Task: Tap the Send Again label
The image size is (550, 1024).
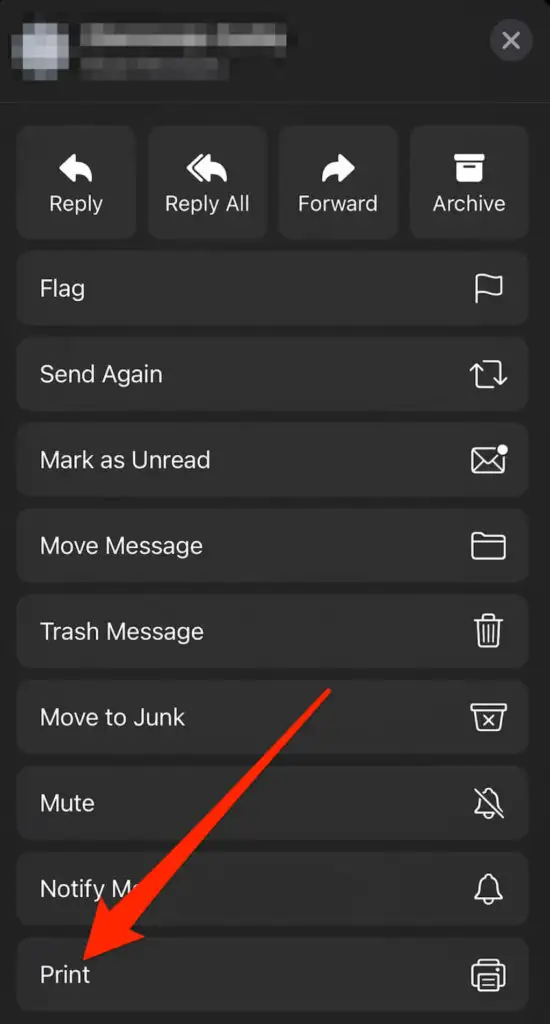Action: tap(101, 375)
